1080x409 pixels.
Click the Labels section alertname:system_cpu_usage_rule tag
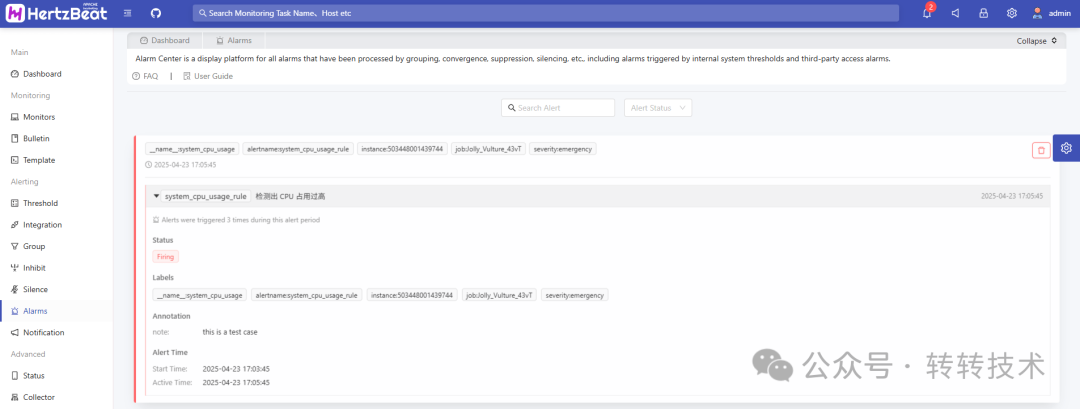[307, 295]
